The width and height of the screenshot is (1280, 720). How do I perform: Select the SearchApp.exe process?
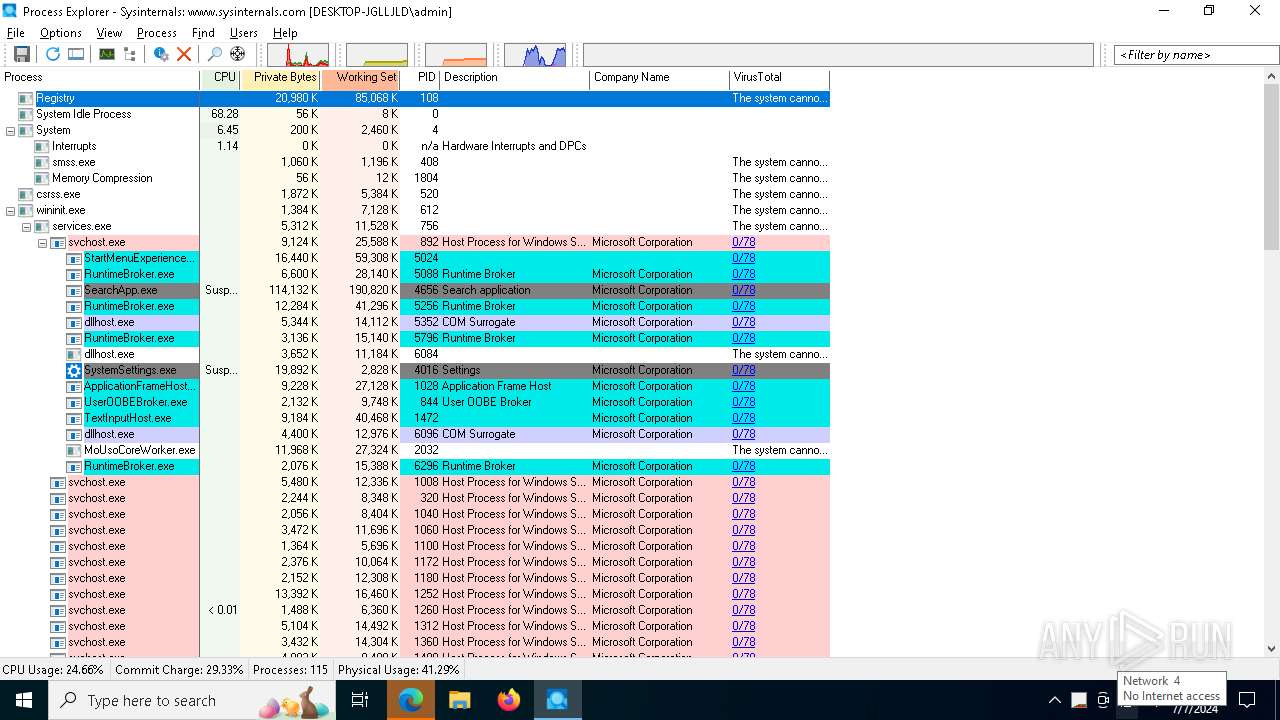415,290
